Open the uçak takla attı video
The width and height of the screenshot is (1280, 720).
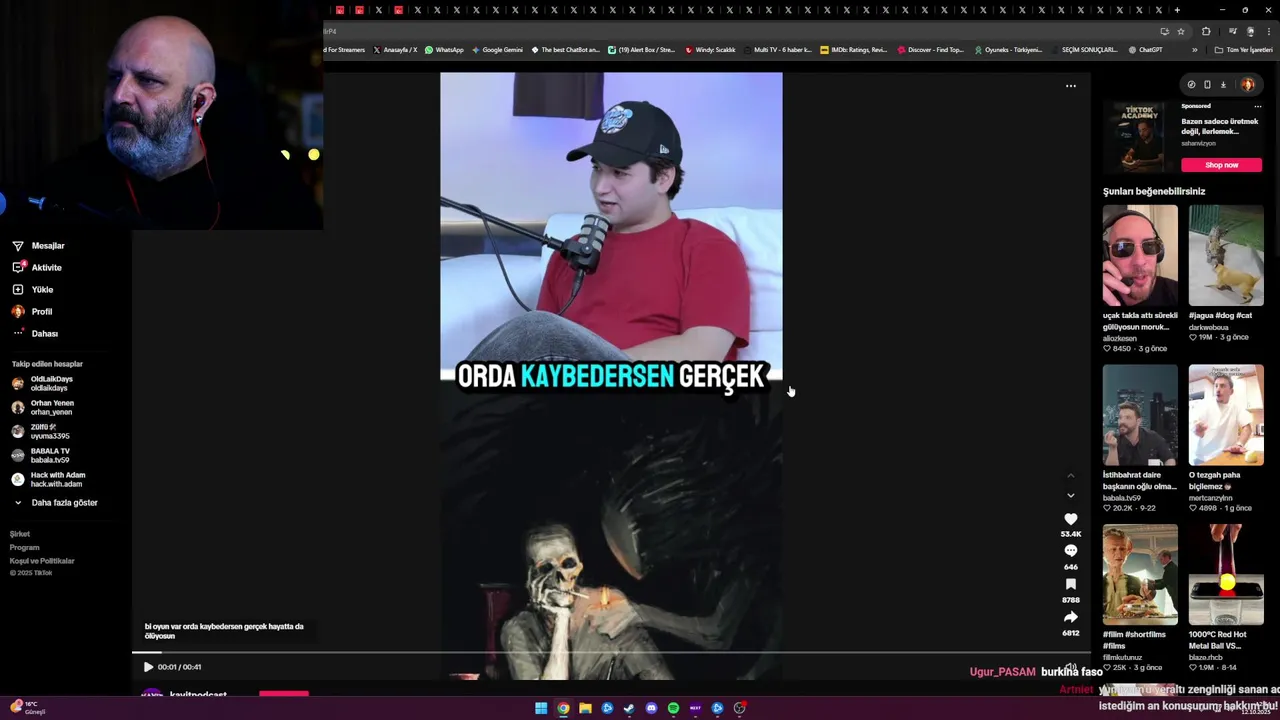(x=1140, y=256)
